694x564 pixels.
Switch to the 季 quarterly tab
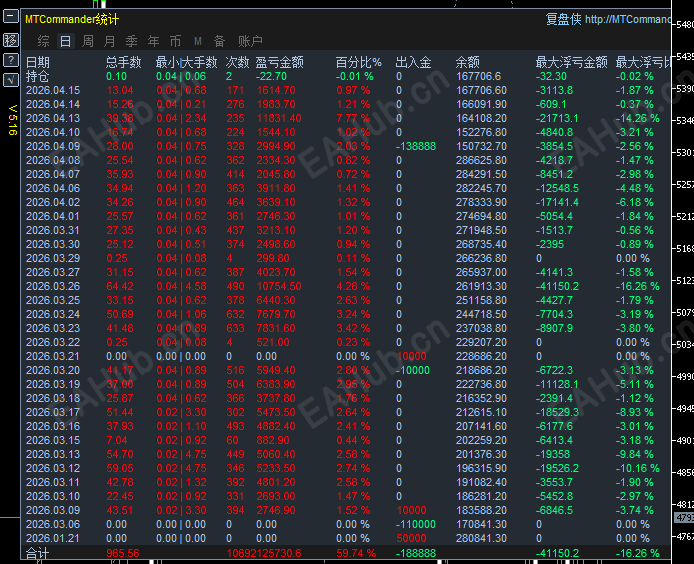click(131, 41)
